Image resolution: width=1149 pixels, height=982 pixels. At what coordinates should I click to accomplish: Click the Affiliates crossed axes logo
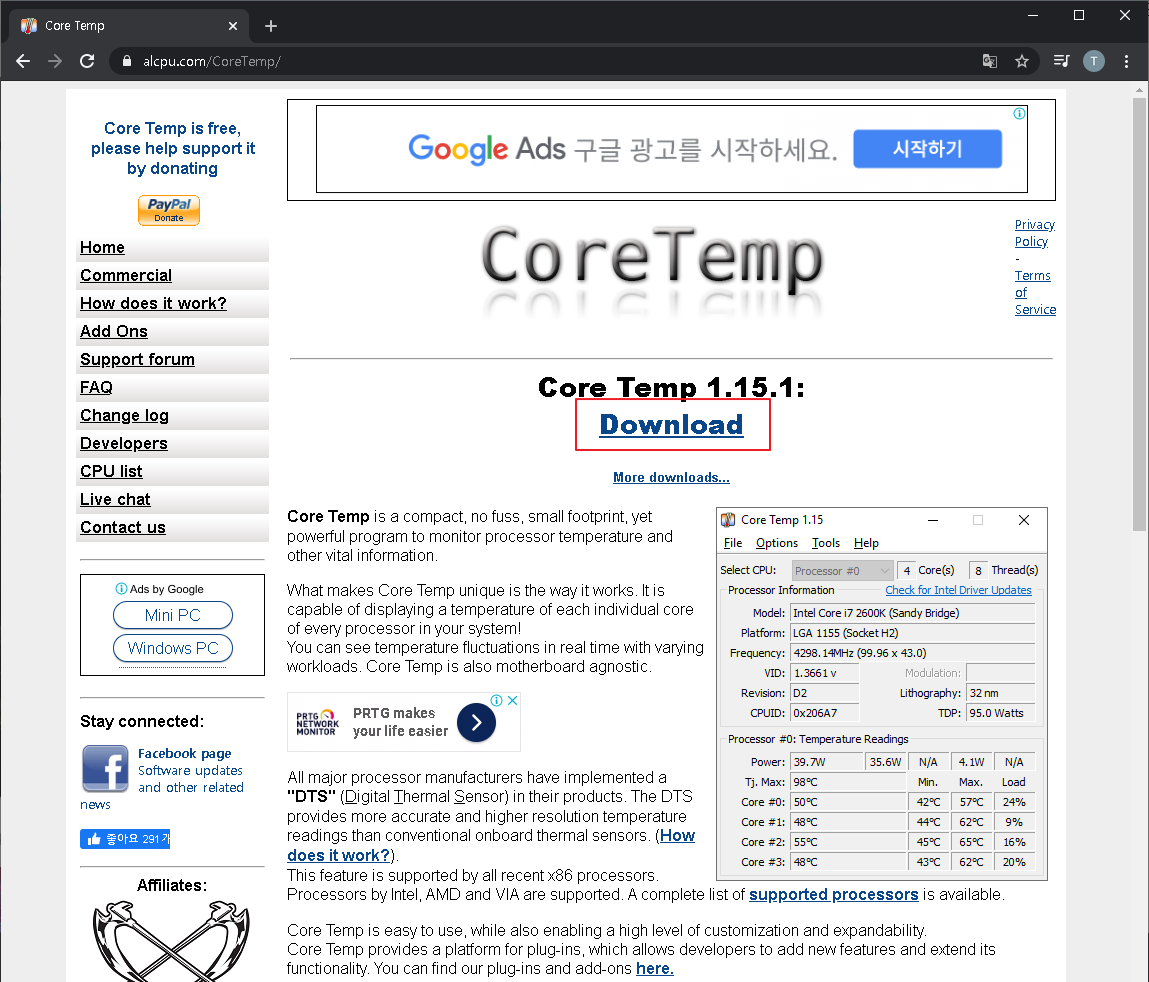(171, 940)
